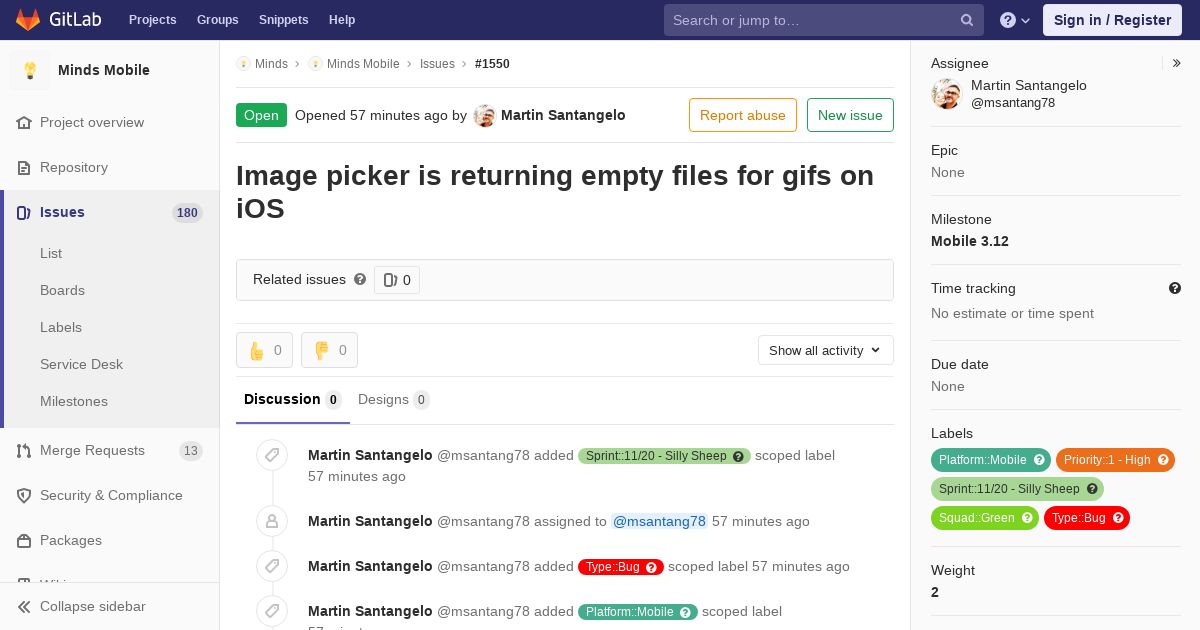Click the Issues sidebar icon

(24, 212)
